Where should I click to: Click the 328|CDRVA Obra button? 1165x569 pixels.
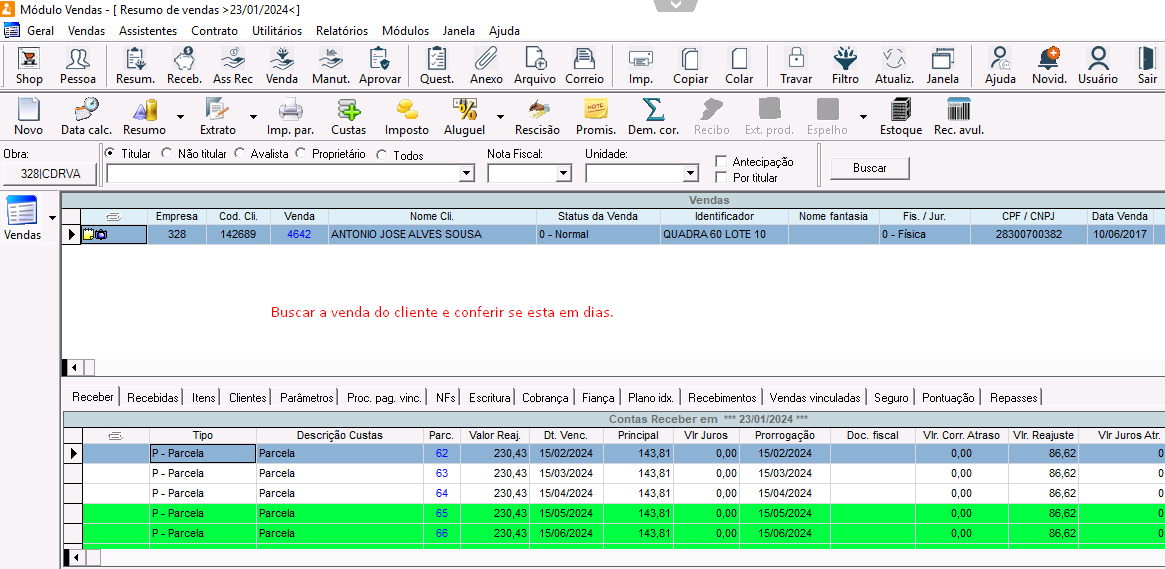[x=49, y=174]
